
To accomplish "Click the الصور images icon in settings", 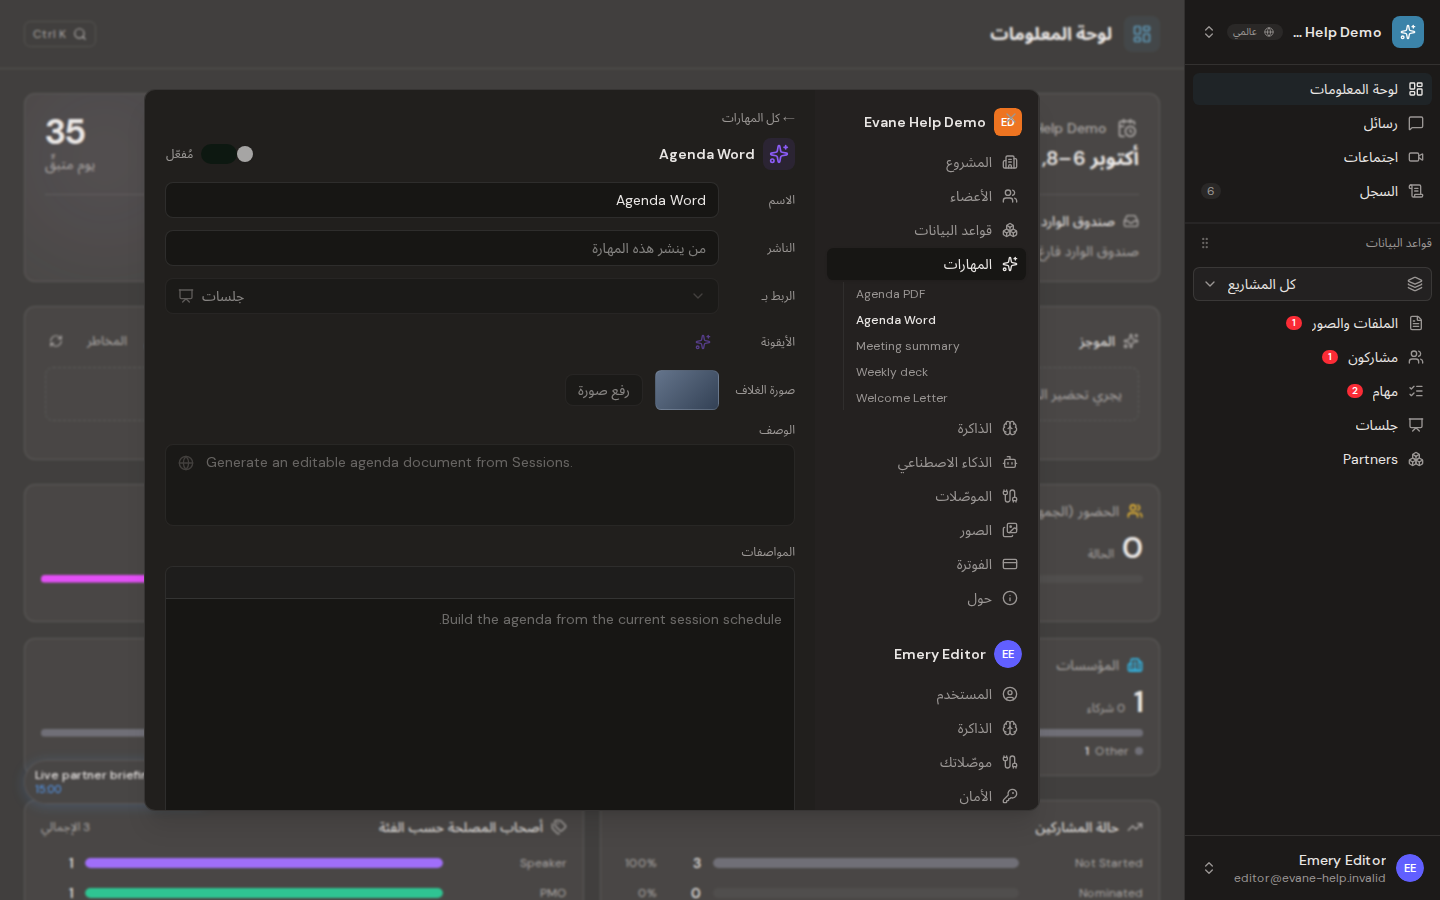I will [x=1010, y=530].
